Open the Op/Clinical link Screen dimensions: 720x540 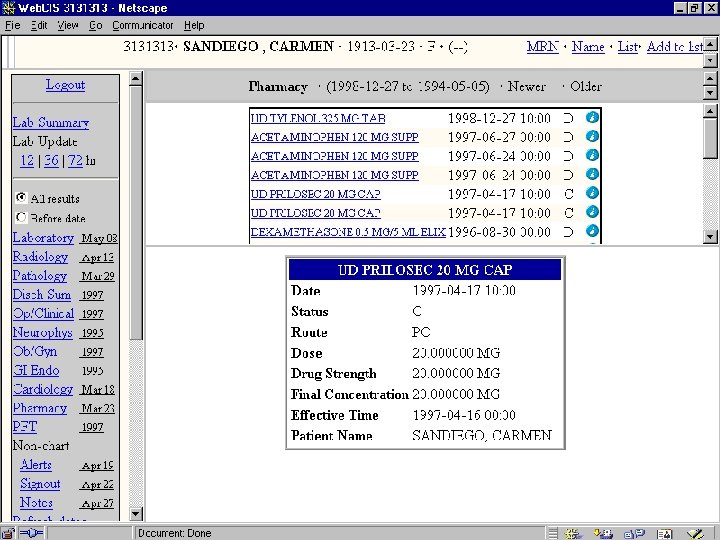pyautogui.click(x=44, y=313)
